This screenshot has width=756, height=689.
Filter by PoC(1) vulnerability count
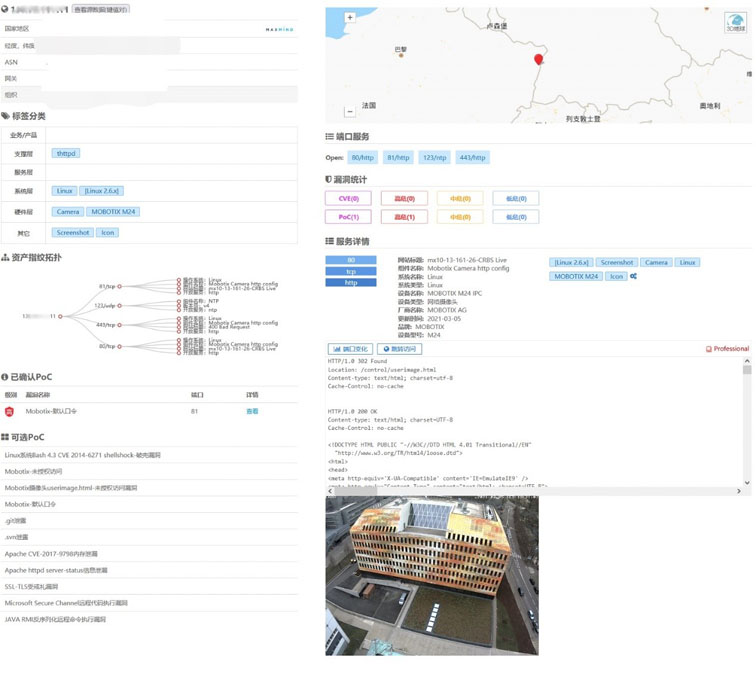(x=349, y=217)
